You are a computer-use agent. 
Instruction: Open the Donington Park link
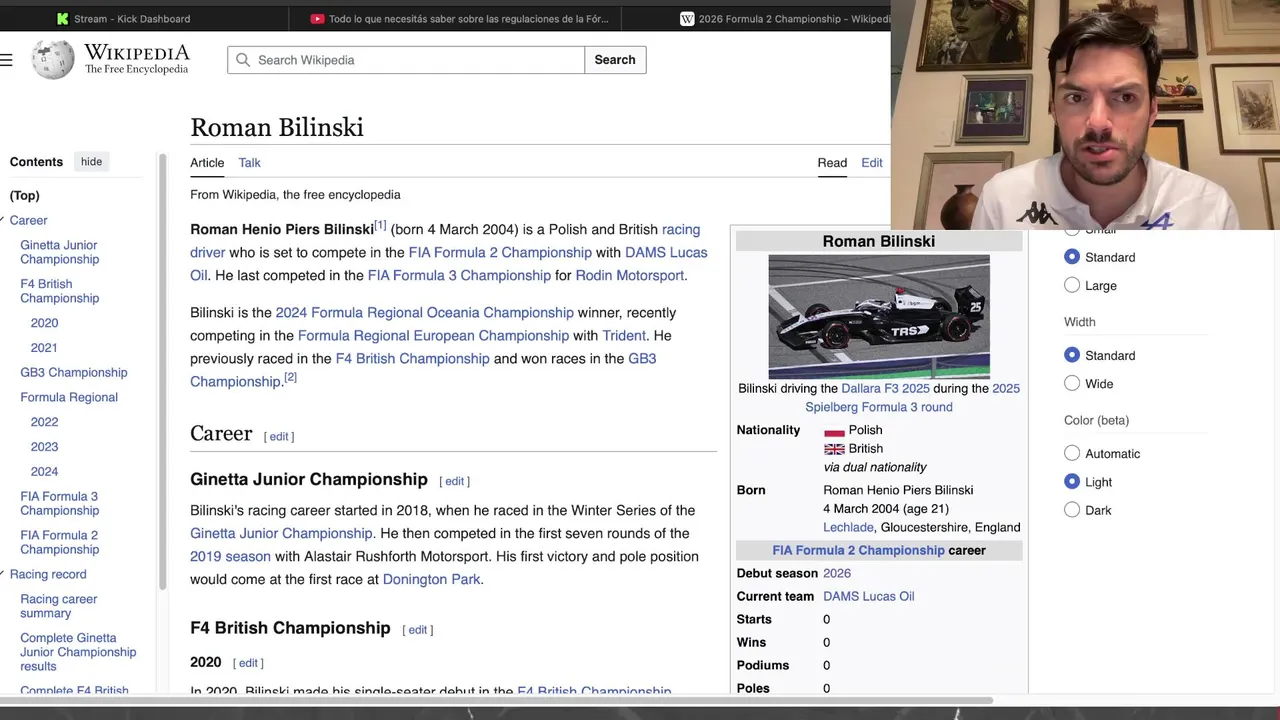(431, 579)
